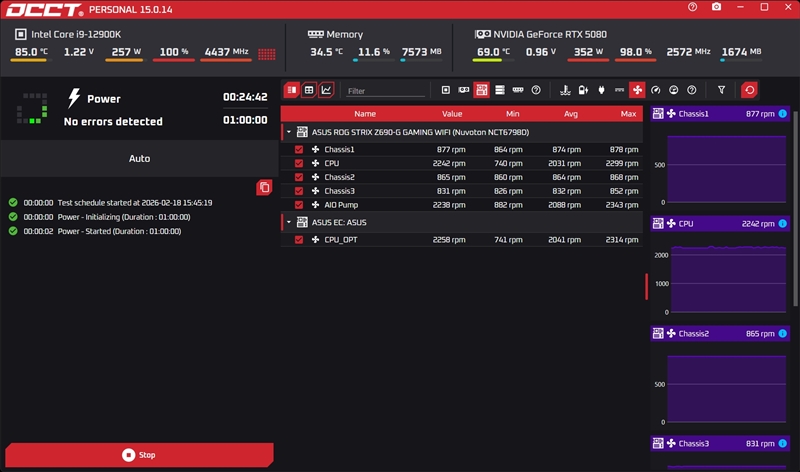Click the Memory section label

pos(344,34)
